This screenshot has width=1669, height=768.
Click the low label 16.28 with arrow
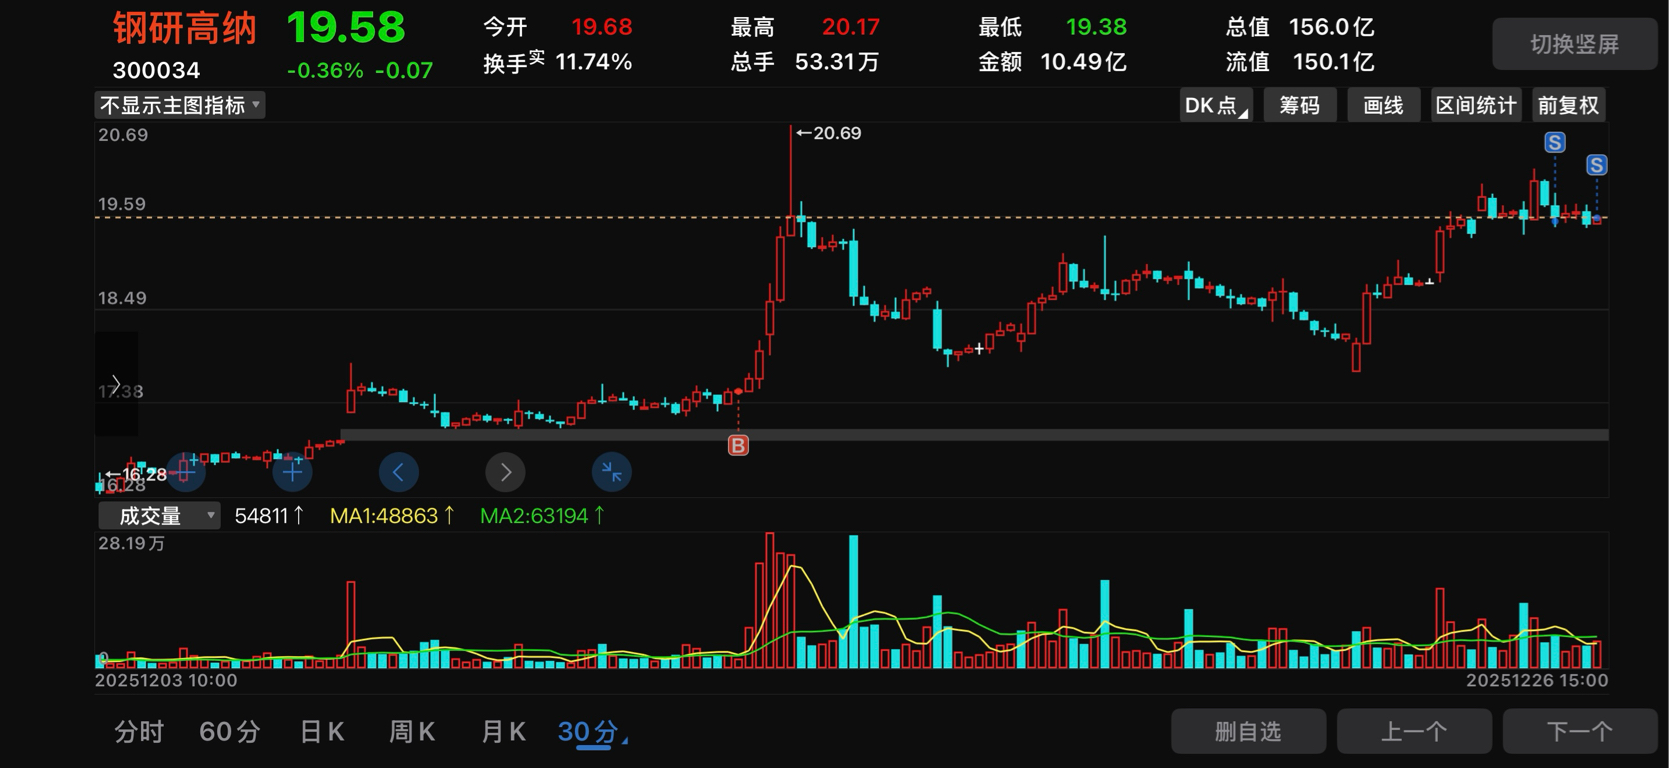point(137,474)
